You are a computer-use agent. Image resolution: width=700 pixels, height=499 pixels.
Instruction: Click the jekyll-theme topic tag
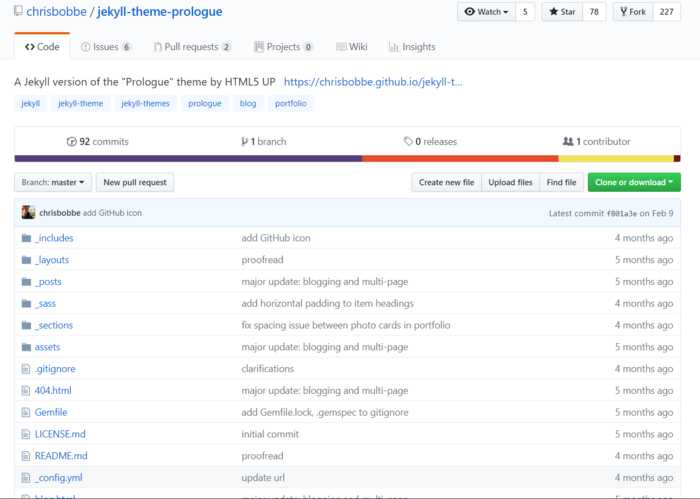[x=80, y=104]
